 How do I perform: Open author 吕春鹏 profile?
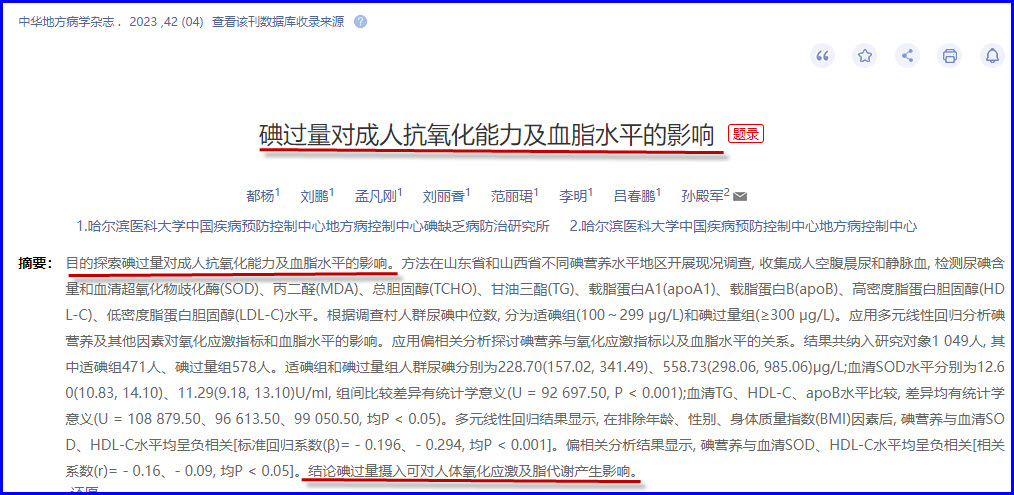click(633, 196)
